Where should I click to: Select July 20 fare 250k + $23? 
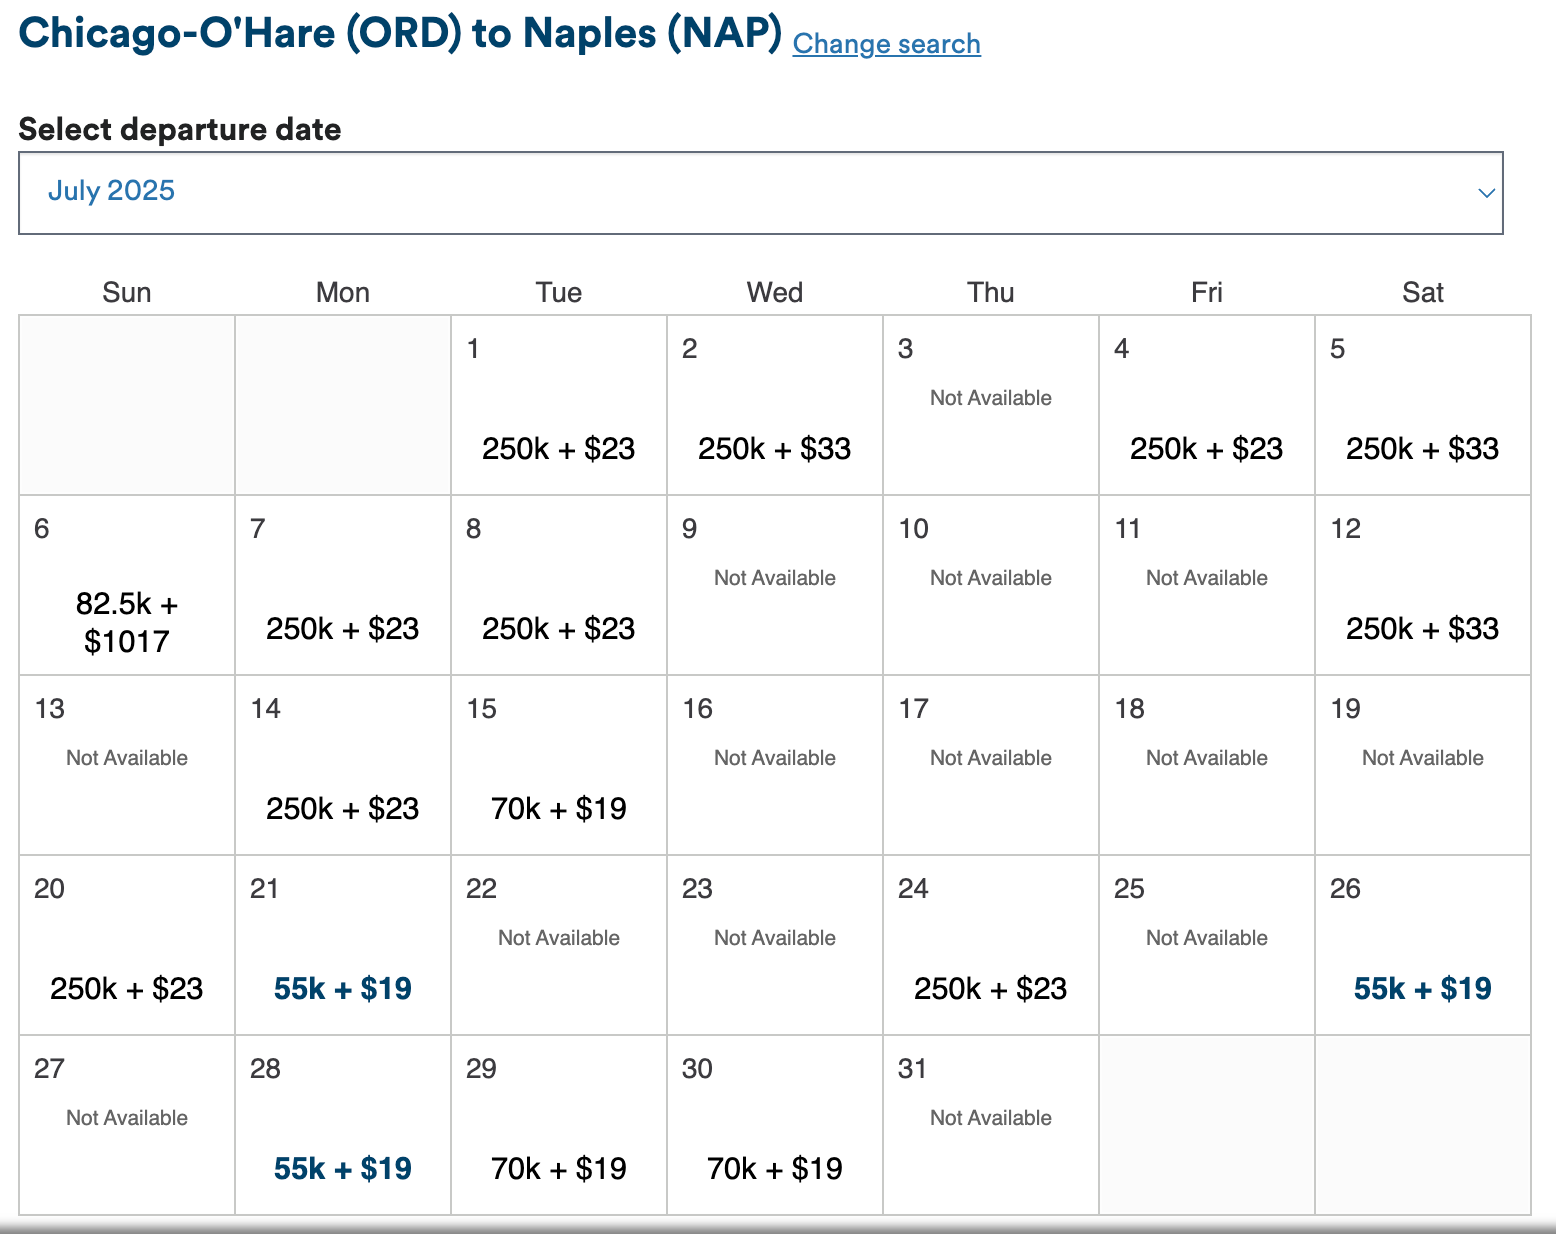pos(127,989)
